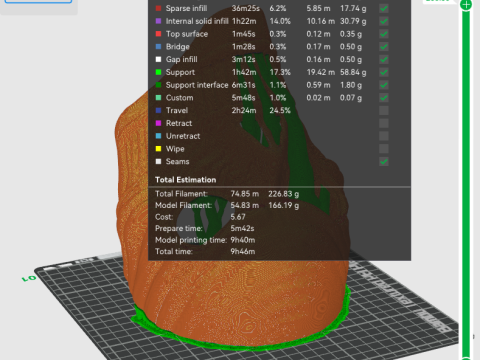480x360 pixels.
Task: Click the Support interface dark green swatch
Action: point(159,85)
